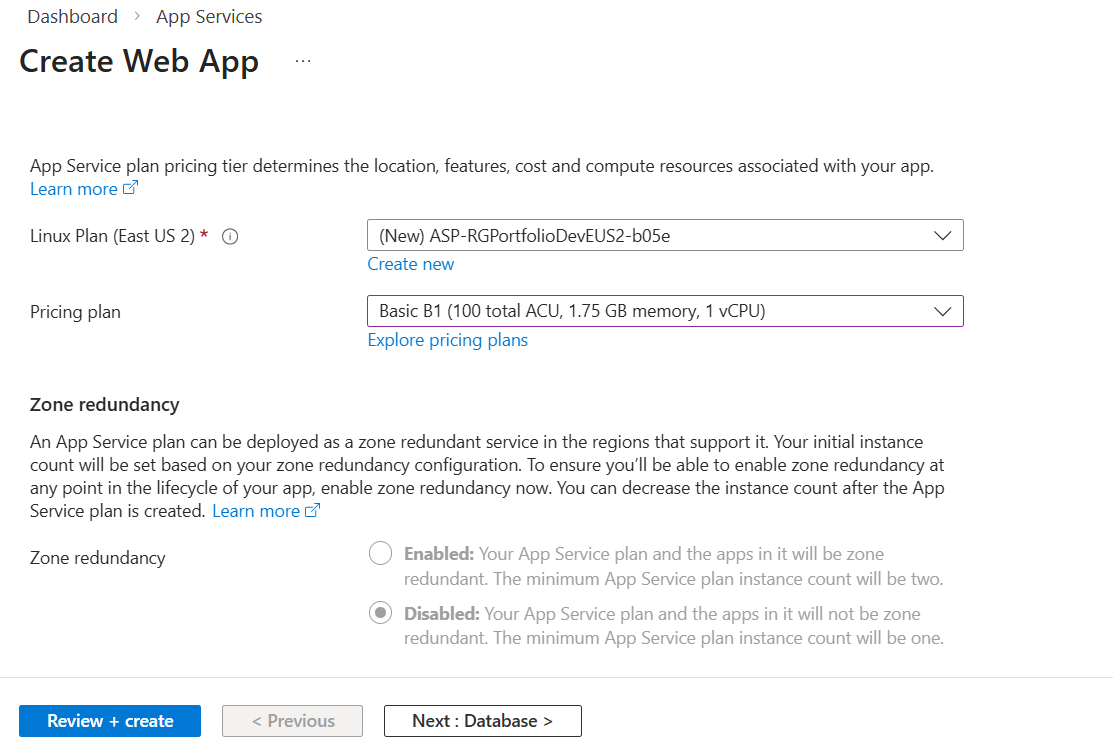Open Learn more link about pricing tier
1113x755 pixels.
pyautogui.click(x=73, y=189)
